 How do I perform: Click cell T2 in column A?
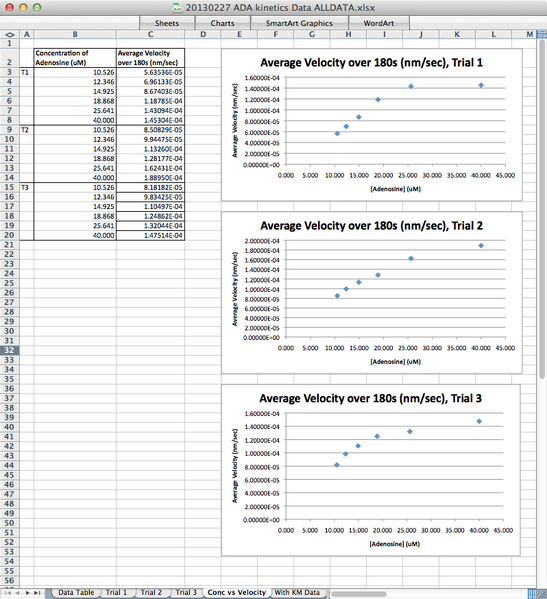tap(26, 130)
